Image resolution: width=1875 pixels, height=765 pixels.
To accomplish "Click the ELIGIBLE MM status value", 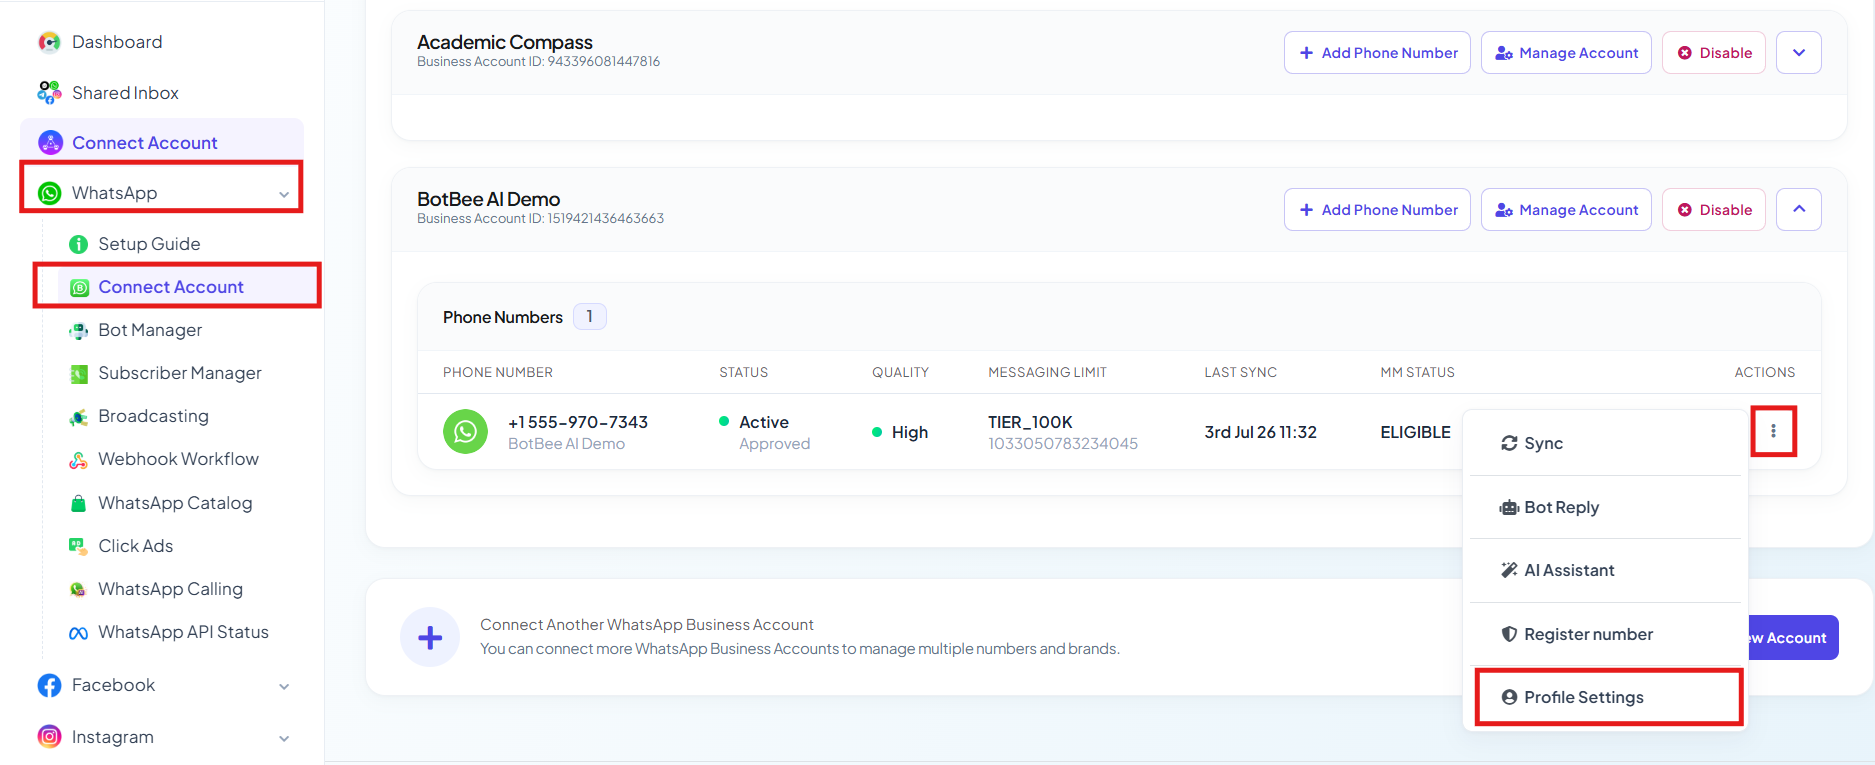I will 1415,432.
